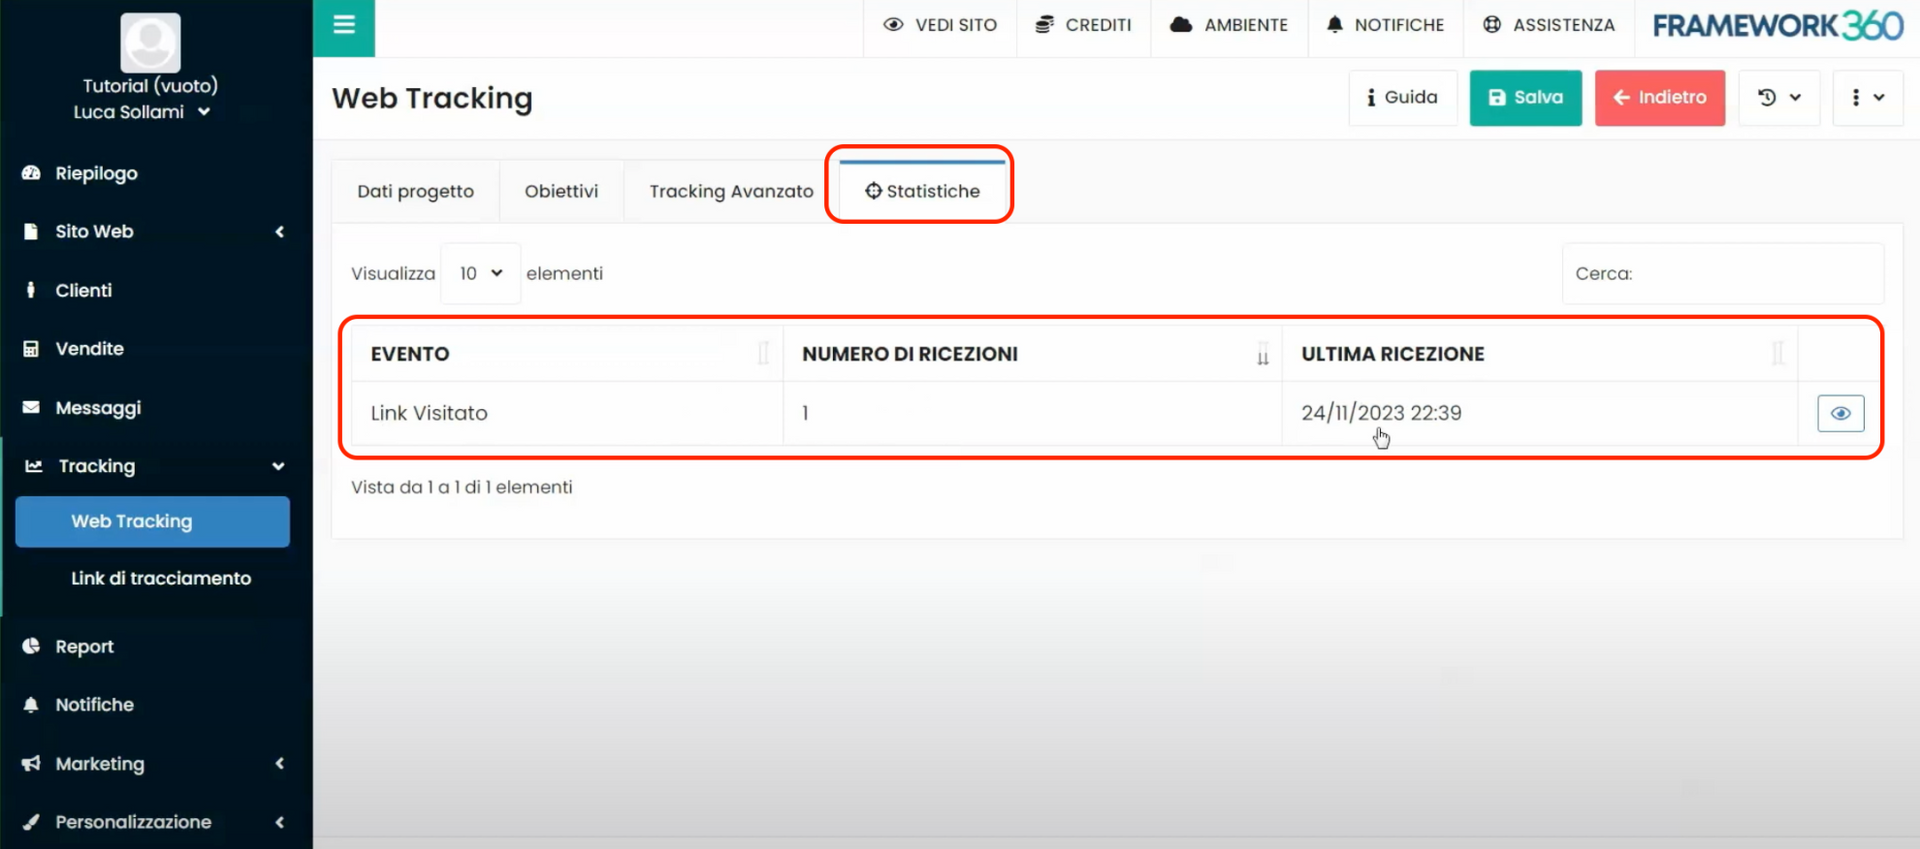The height and width of the screenshot is (849, 1920).
Task: Open the history dropdown button
Action: (1779, 98)
